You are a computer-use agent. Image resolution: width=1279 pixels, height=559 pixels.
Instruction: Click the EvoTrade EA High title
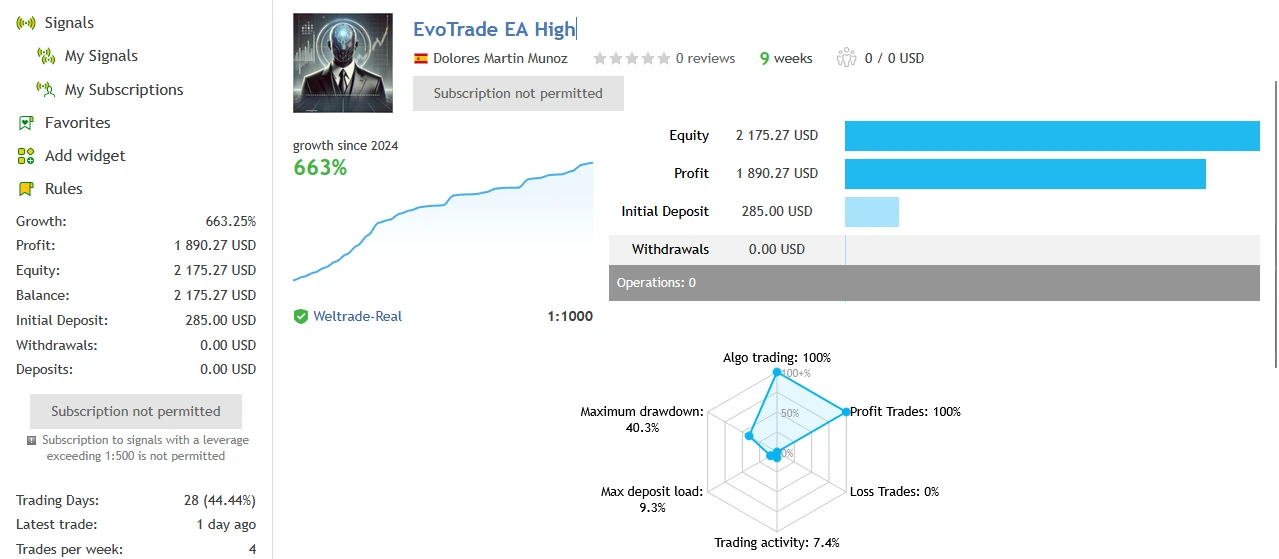click(x=494, y=29)
